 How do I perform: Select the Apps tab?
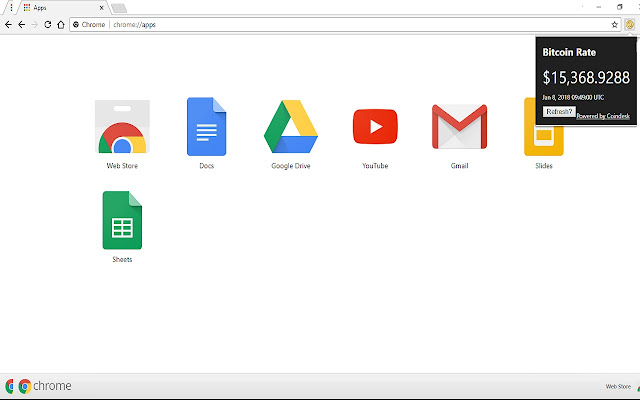(x=61, y=7)
